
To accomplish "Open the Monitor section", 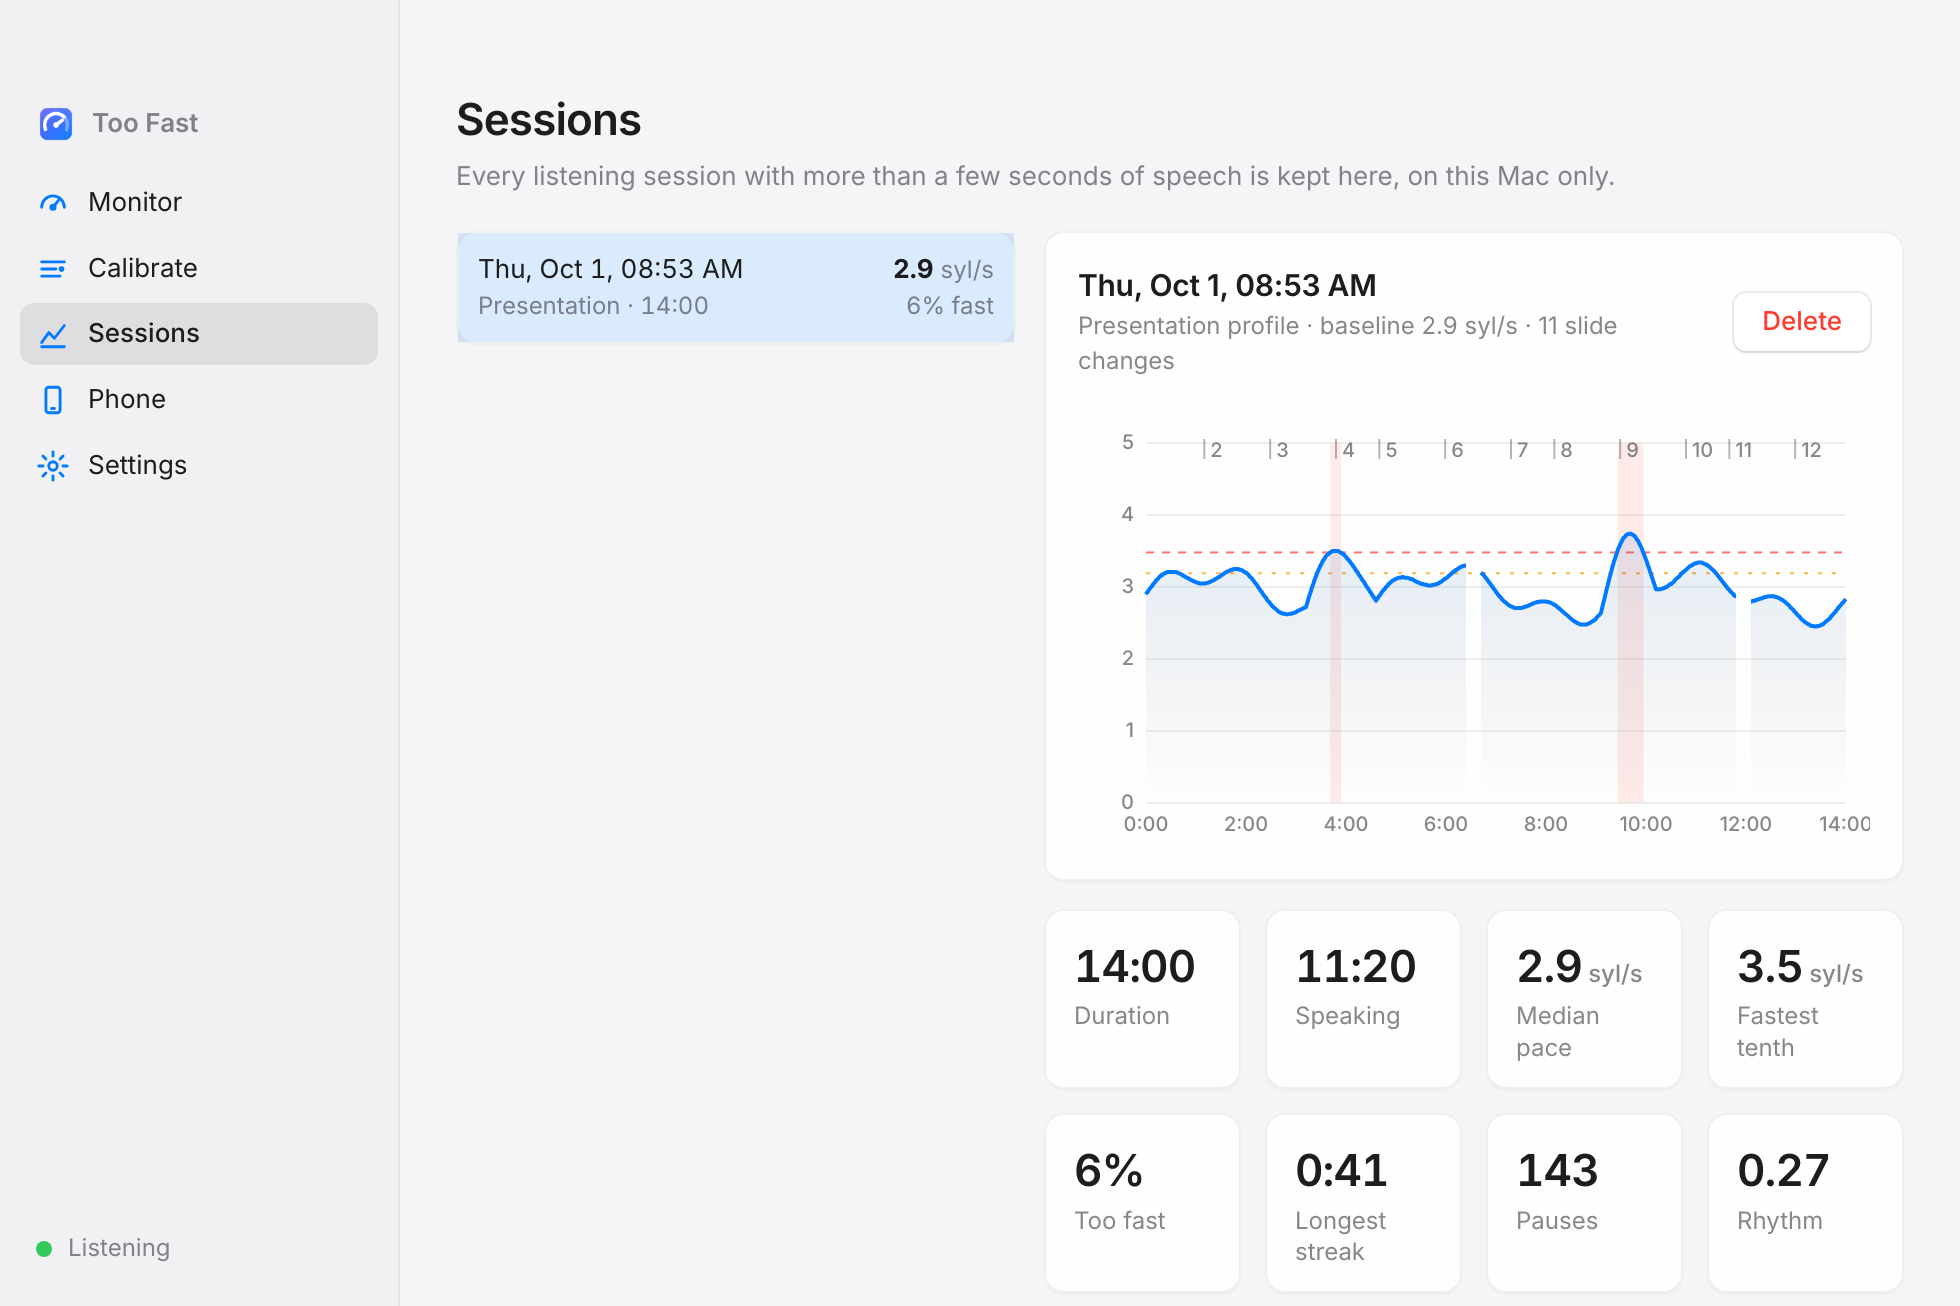I will click(199, 202).
